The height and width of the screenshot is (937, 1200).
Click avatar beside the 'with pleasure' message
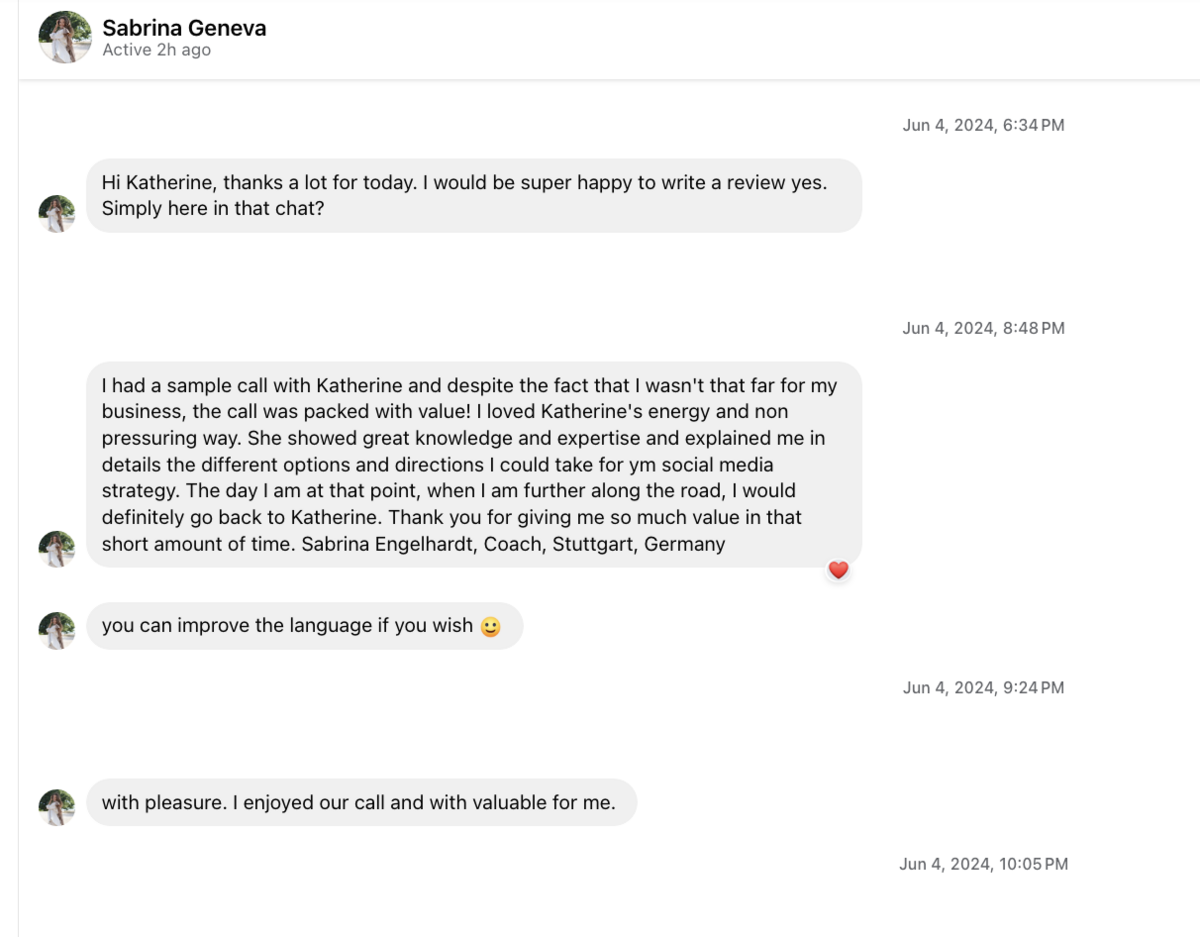tap(57, 808)
